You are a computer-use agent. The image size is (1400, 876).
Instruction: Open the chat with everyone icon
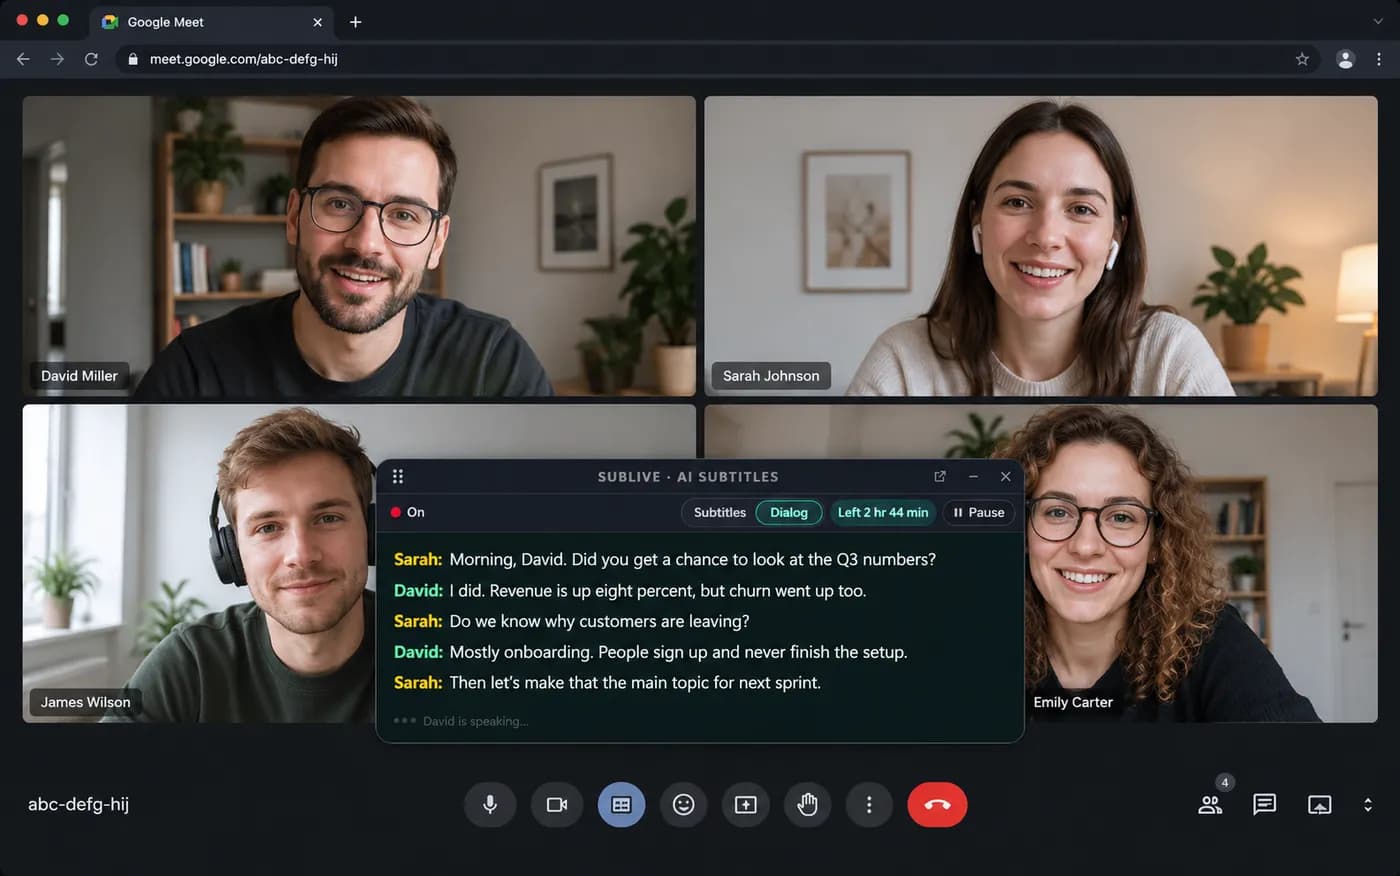click(1265, 804)
